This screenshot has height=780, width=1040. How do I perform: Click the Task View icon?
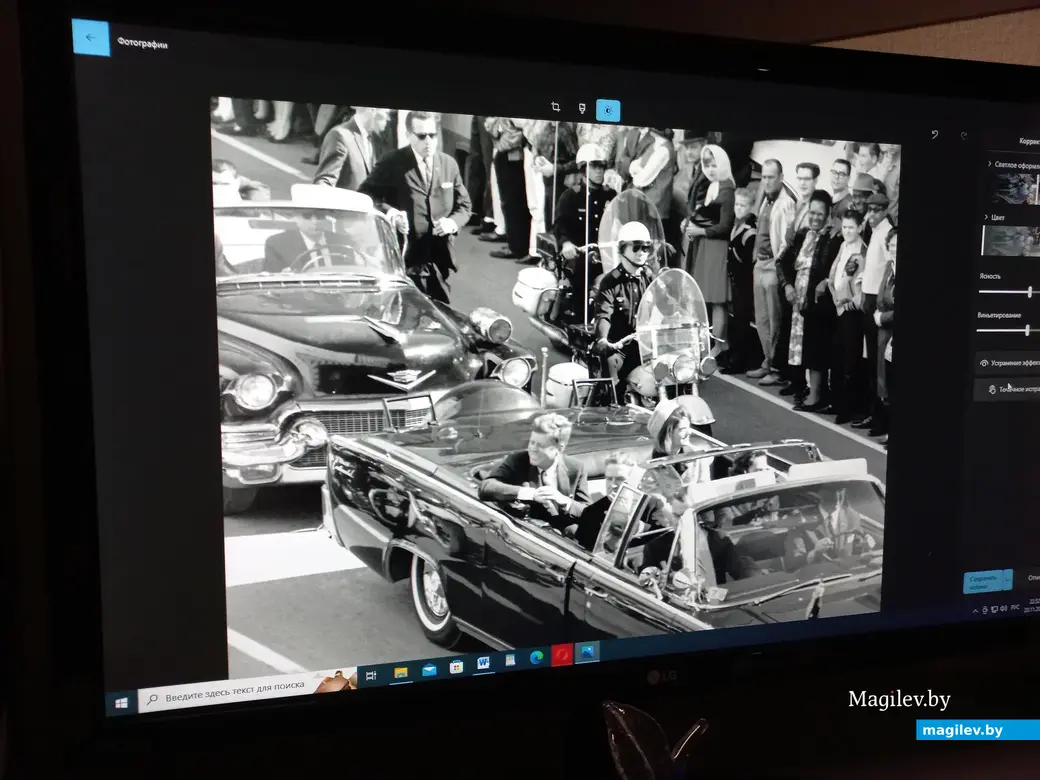371,675
